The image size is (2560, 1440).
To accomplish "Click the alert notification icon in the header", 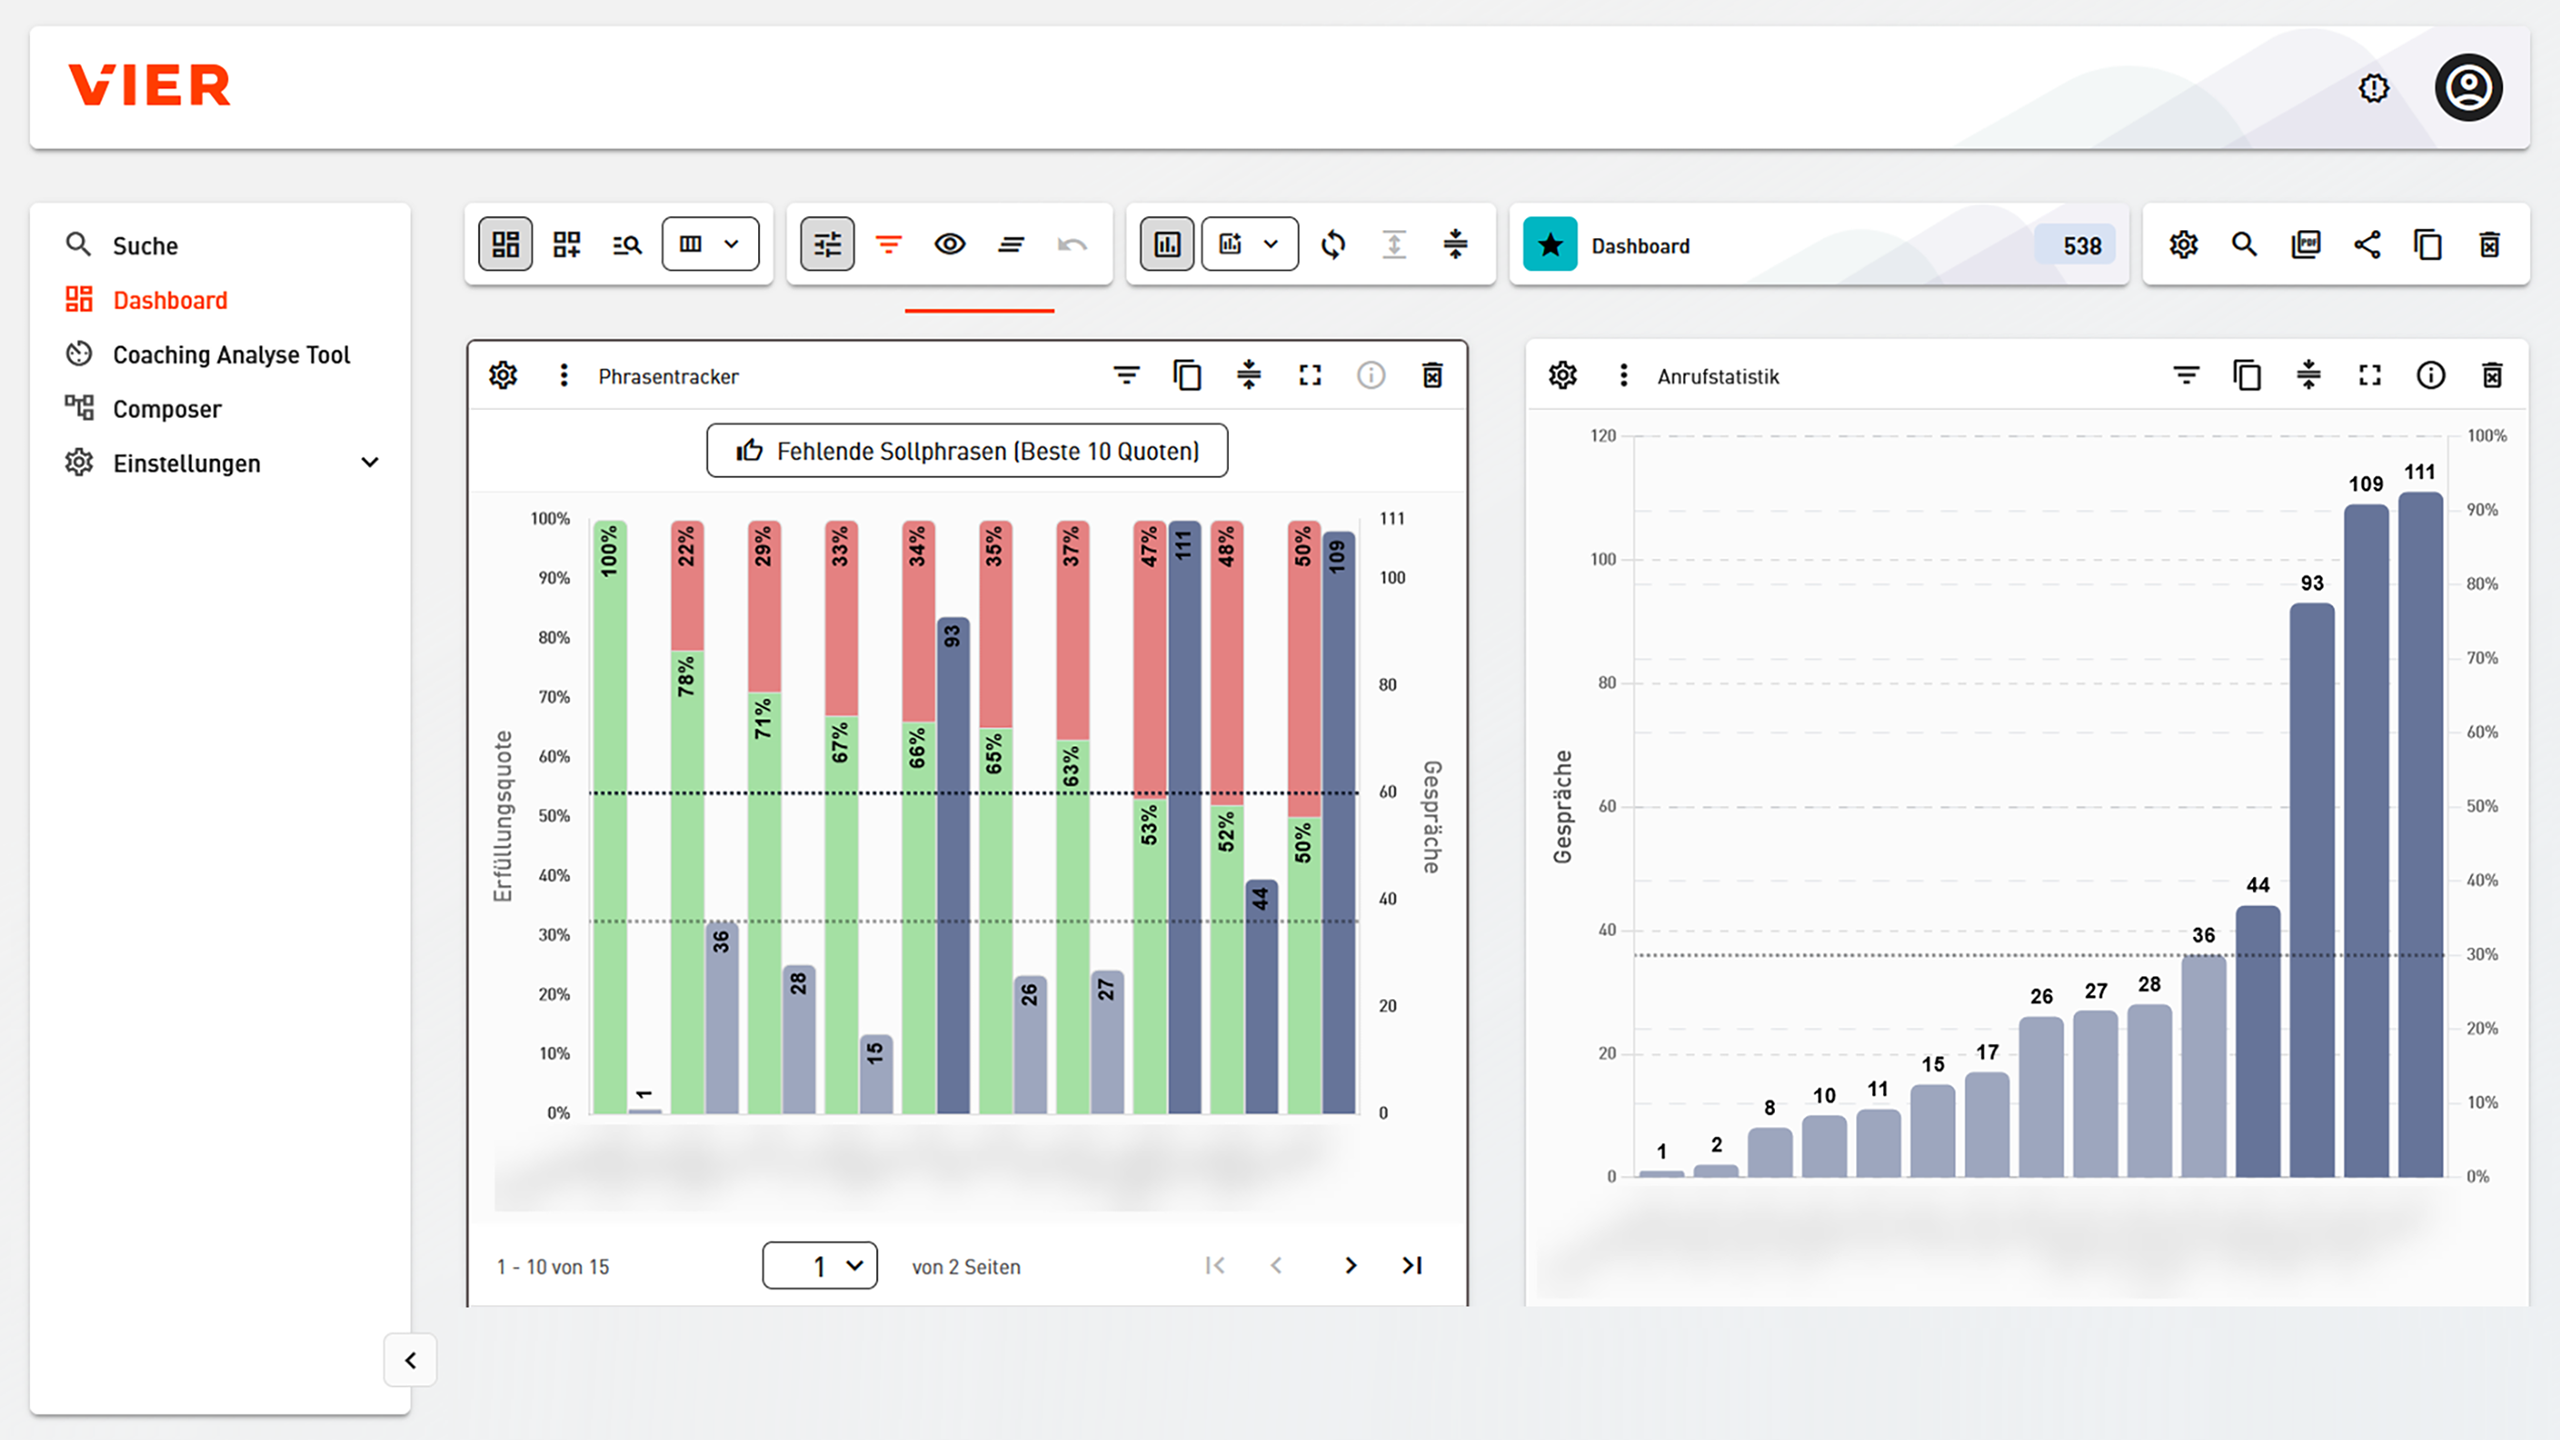I will 2373,88.
